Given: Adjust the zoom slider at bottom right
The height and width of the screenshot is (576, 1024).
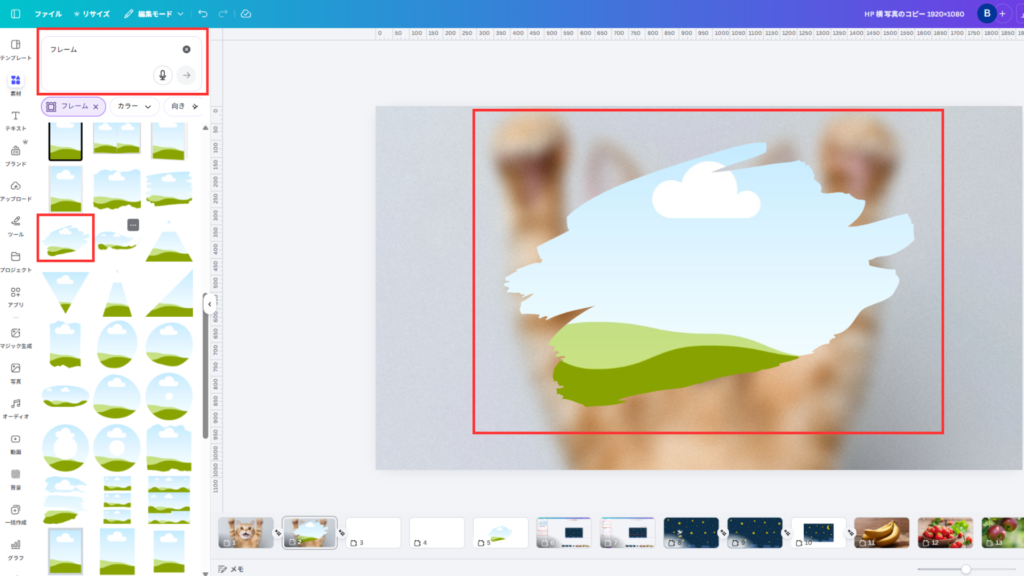Looking at the screenshot, I should [x=965, y=569].
